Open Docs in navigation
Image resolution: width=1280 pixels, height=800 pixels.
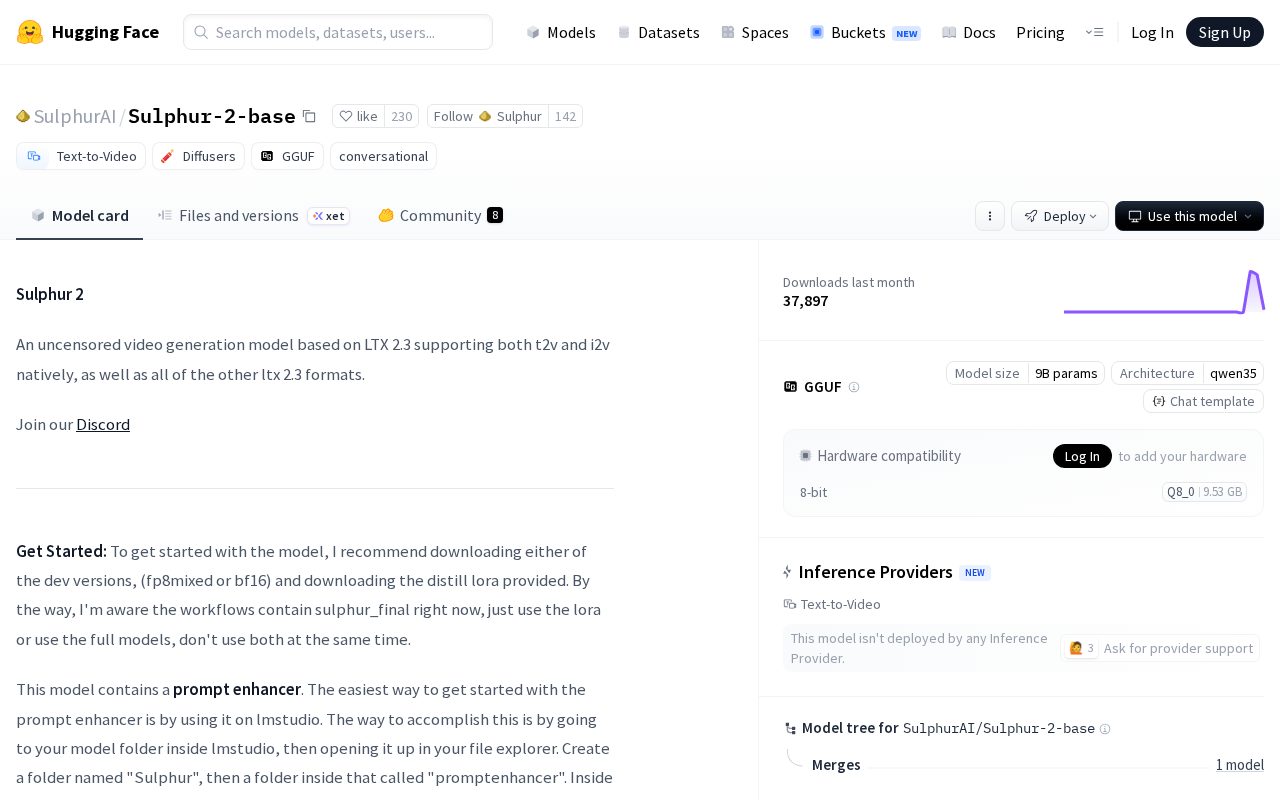969,32
